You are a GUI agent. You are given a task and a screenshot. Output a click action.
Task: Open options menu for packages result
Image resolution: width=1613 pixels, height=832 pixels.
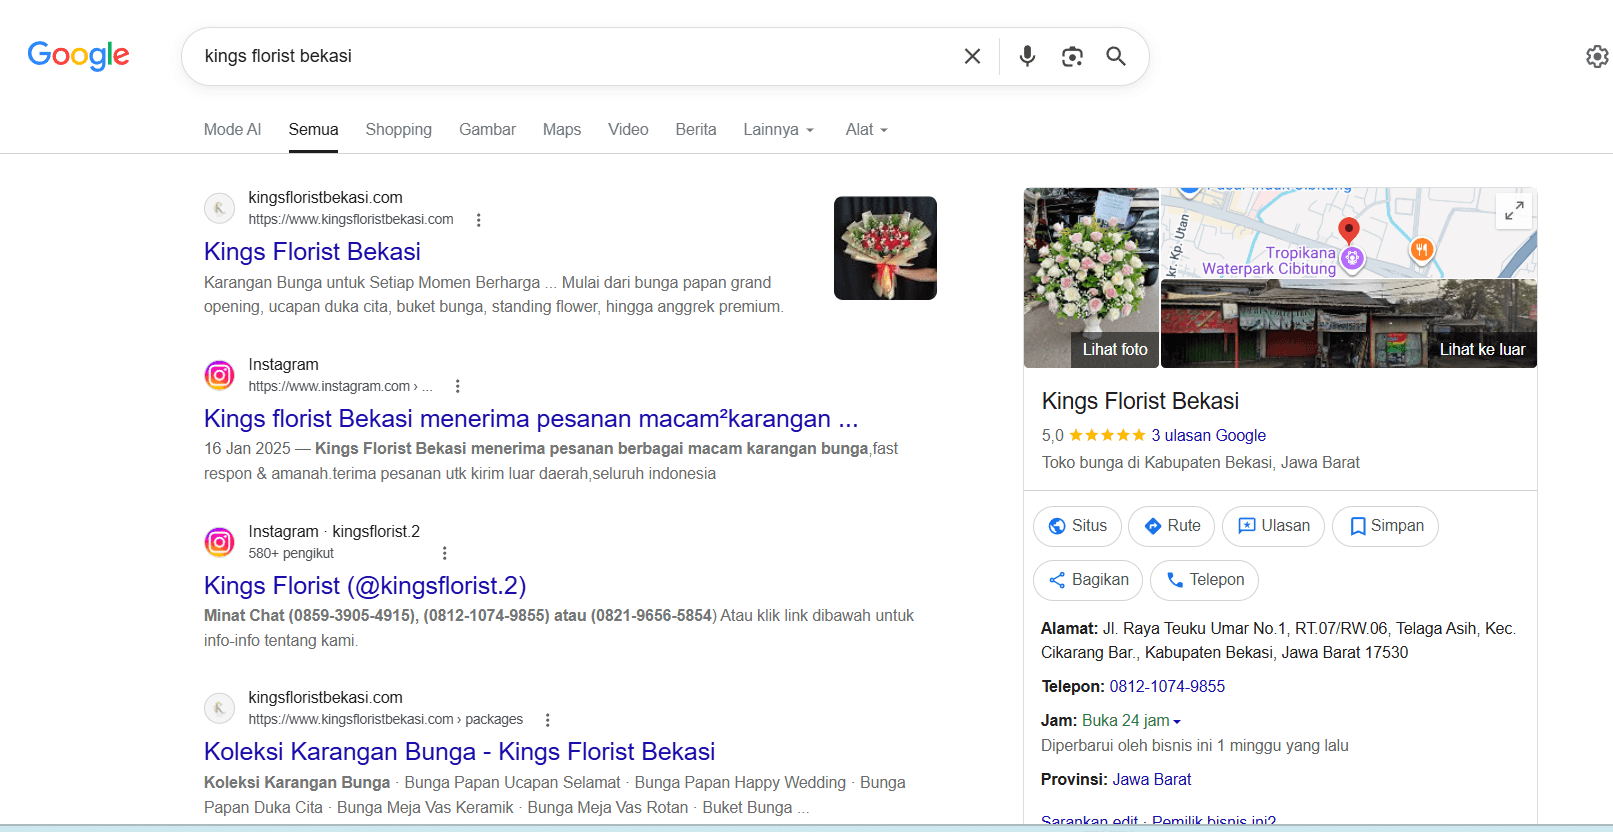(x=547, y=720)
